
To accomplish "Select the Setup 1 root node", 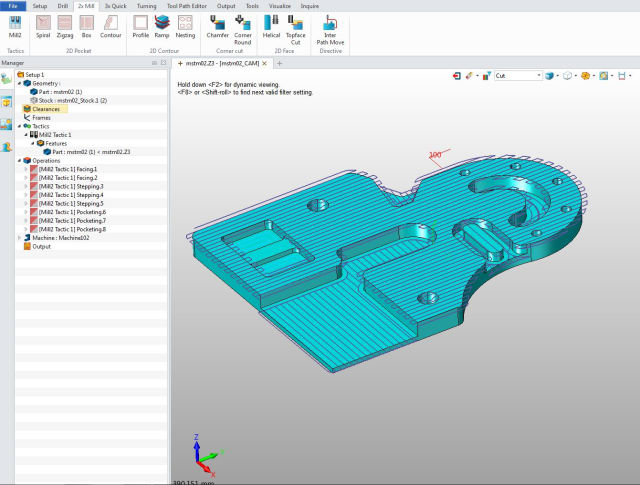I will pyautogui.click(x=31, y=75).
